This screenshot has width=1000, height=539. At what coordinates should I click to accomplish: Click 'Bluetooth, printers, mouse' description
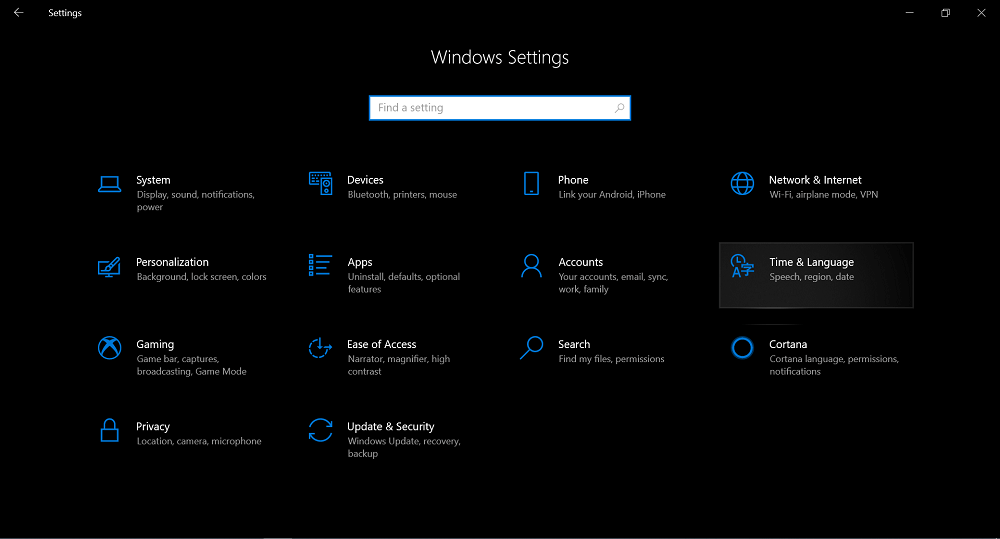402,195
